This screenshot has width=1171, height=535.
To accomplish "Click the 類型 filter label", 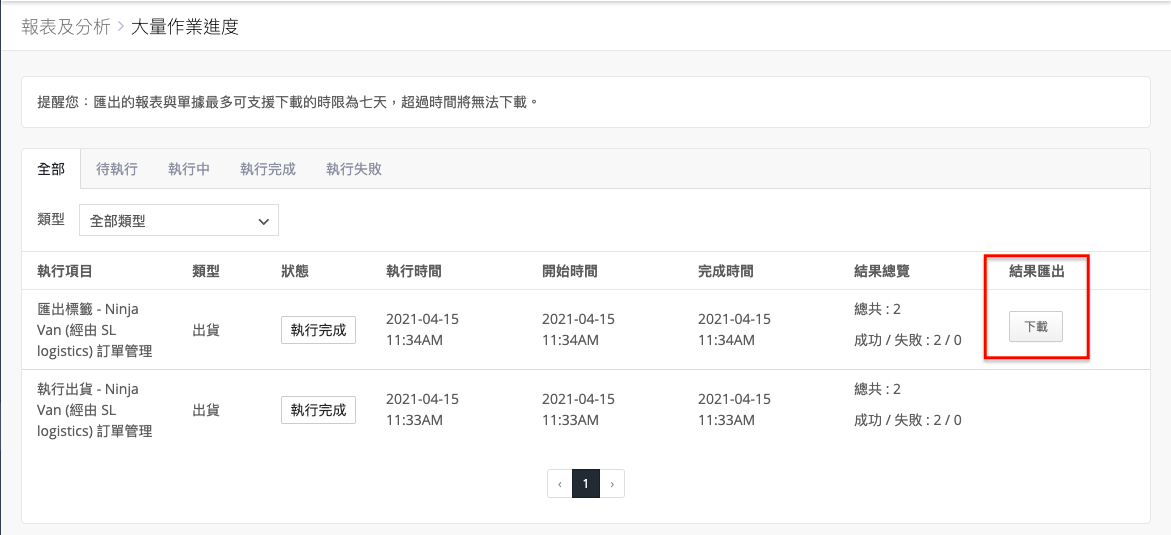I will coord(51,220).
